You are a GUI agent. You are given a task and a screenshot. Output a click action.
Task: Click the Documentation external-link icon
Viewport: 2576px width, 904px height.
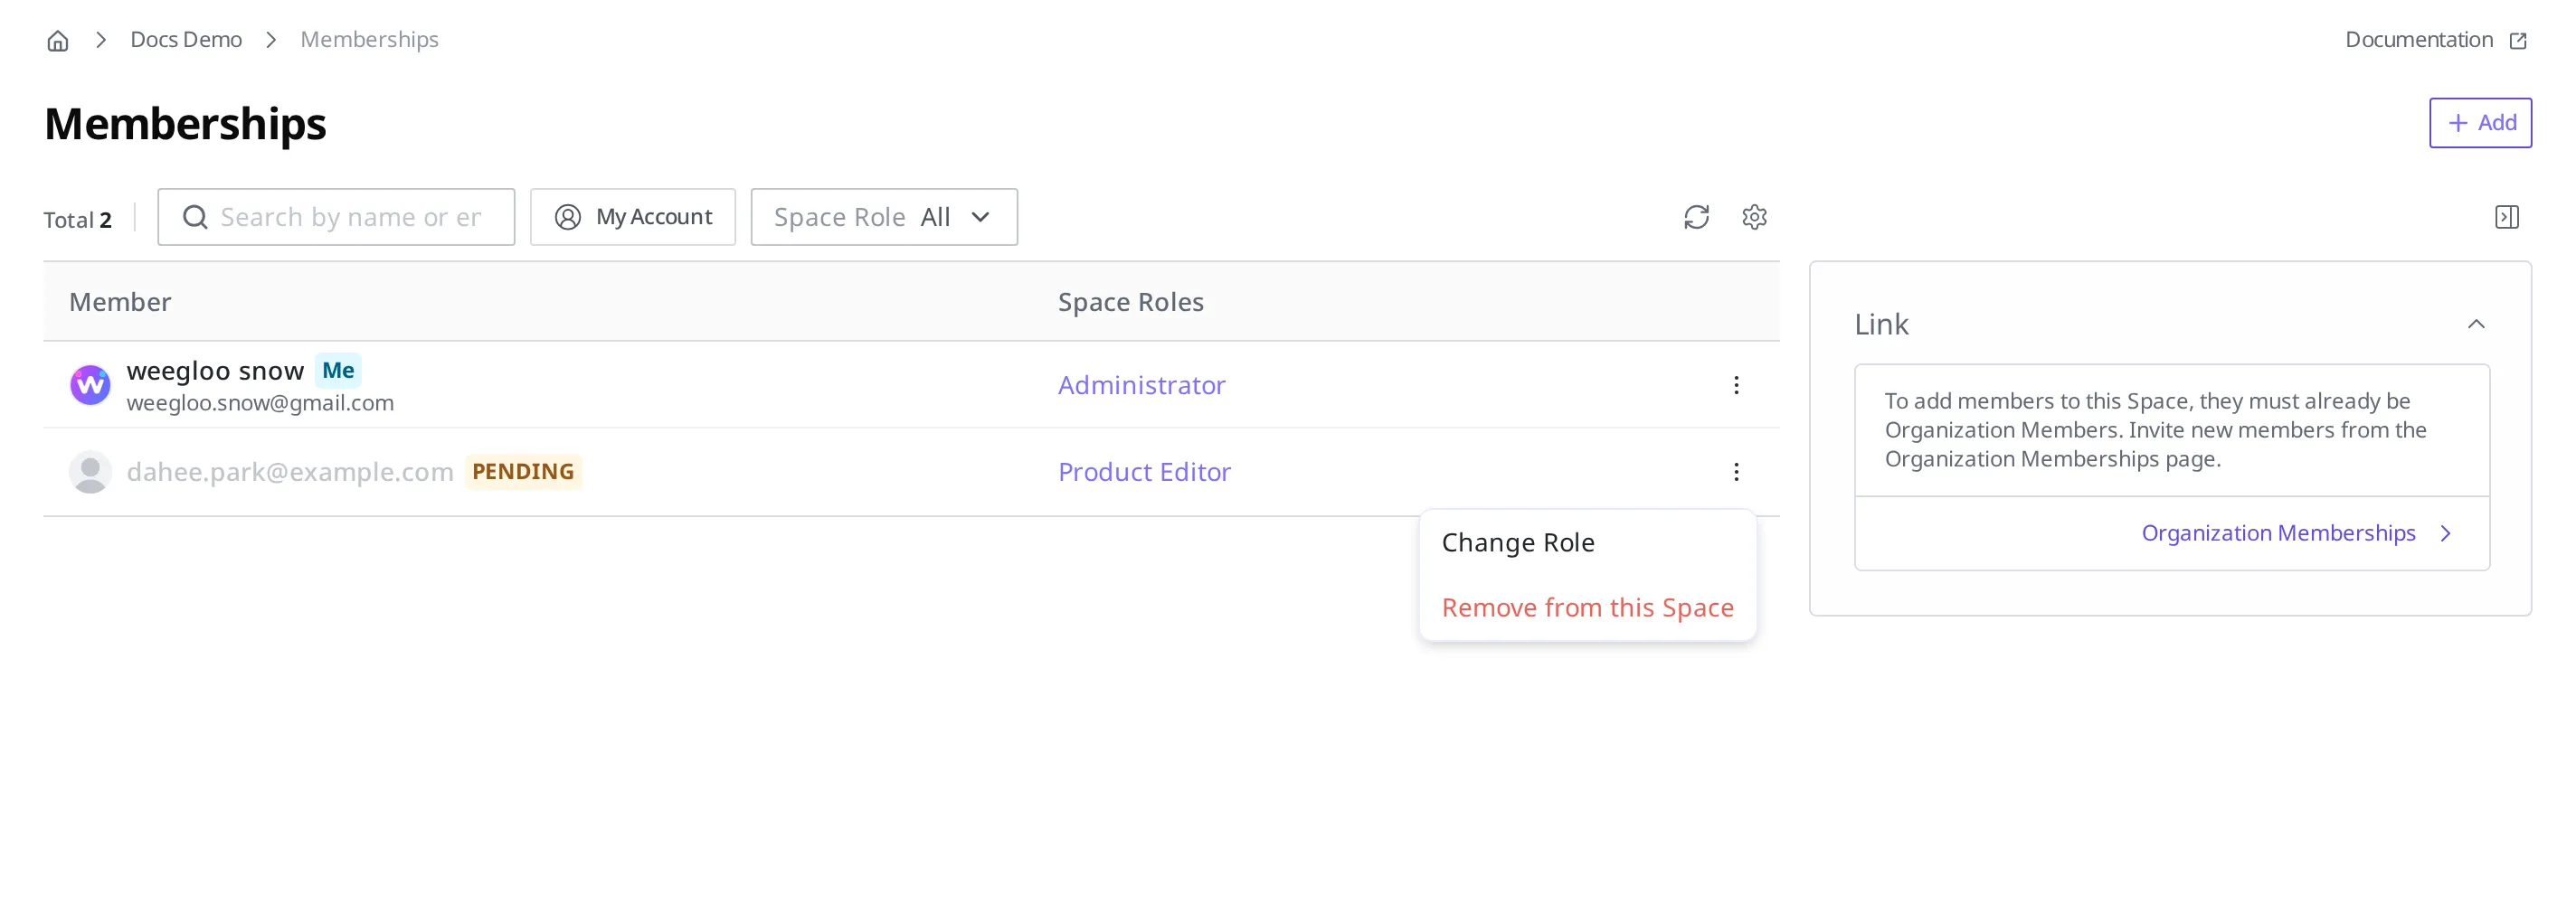[x=2518, y=41]
